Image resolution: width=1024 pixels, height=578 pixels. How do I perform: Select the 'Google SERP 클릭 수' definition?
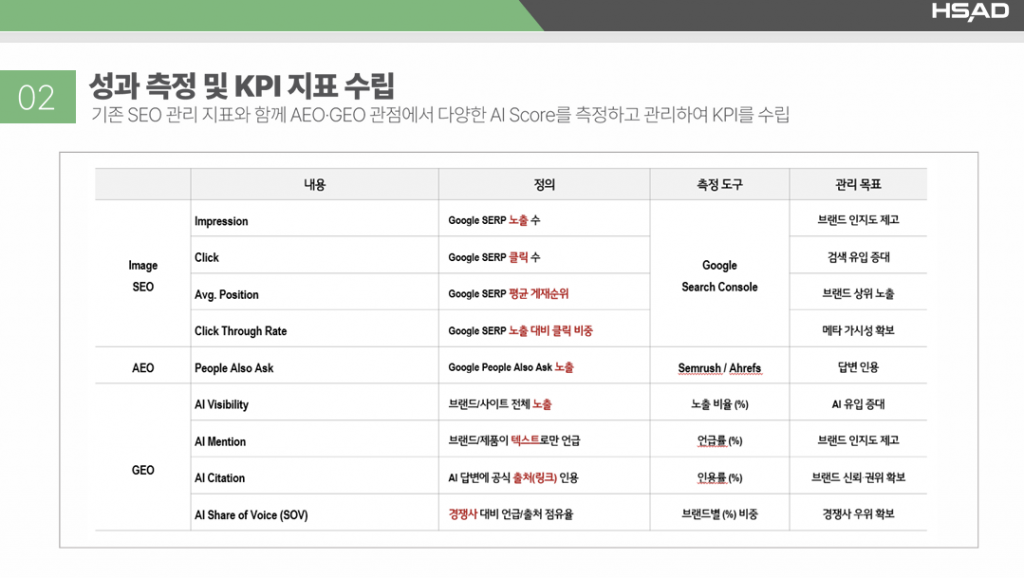[x=494, y=257]
